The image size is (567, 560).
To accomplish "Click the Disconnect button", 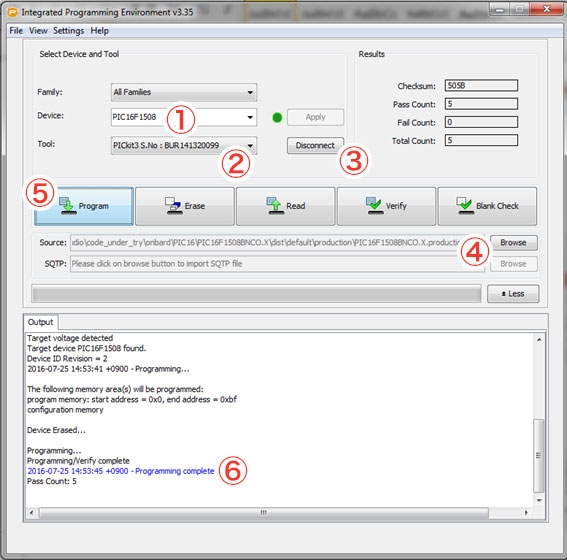I will [315, 145].
